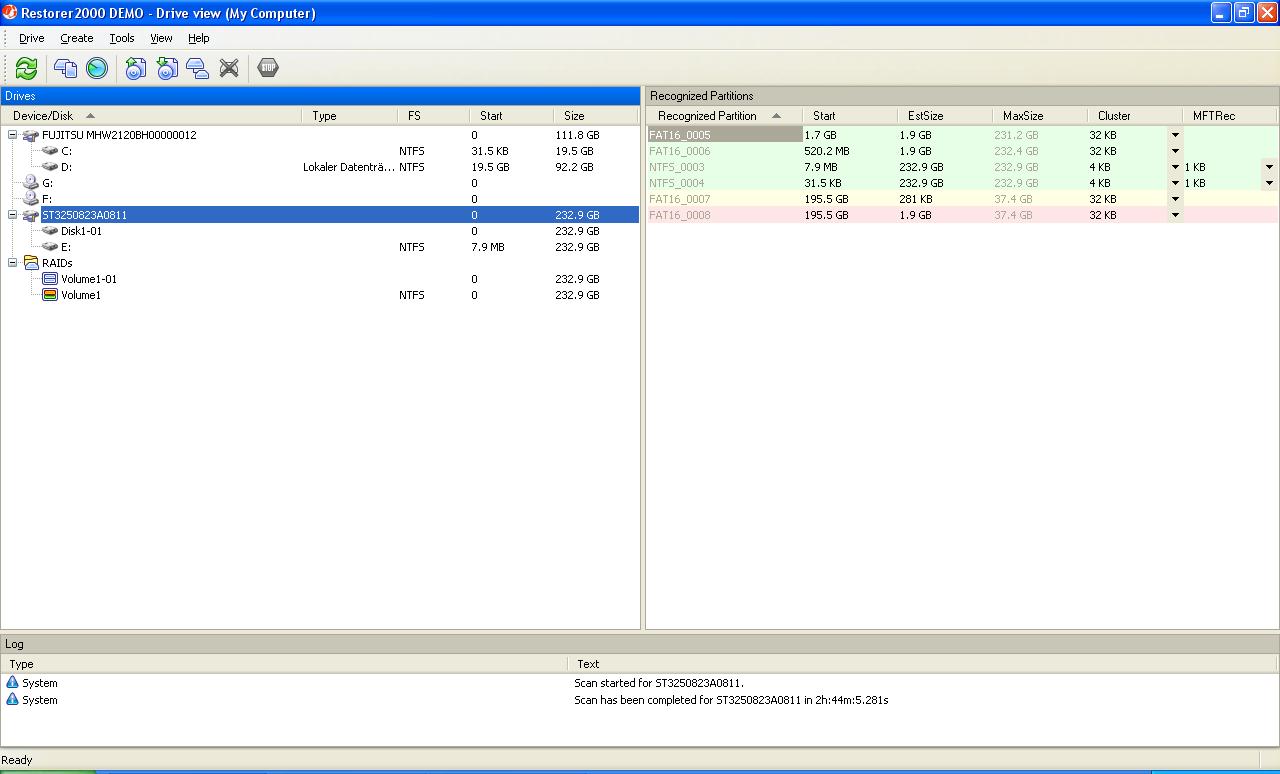Open the View menu
This screenshot has height=774, width=1280.
[161, 38]
